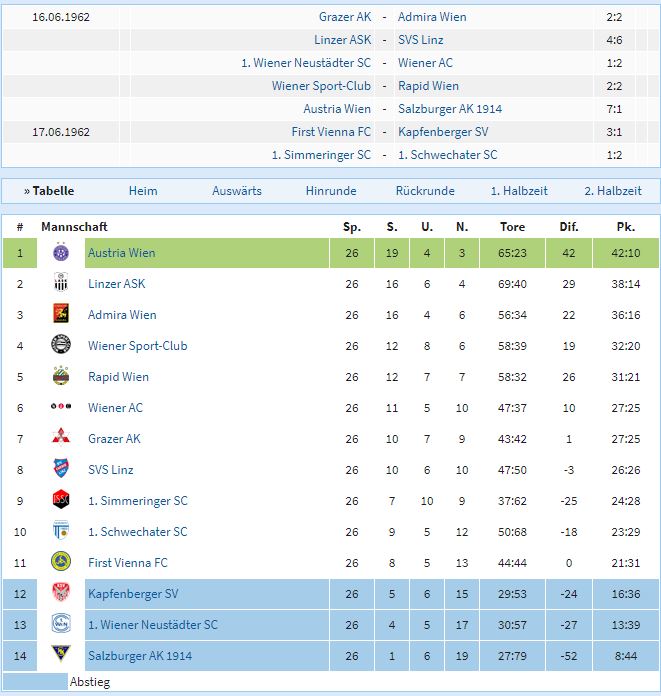661x696 pixels.
Task: Open the 7:1 Austria Wien result
Action: (614, 109)
